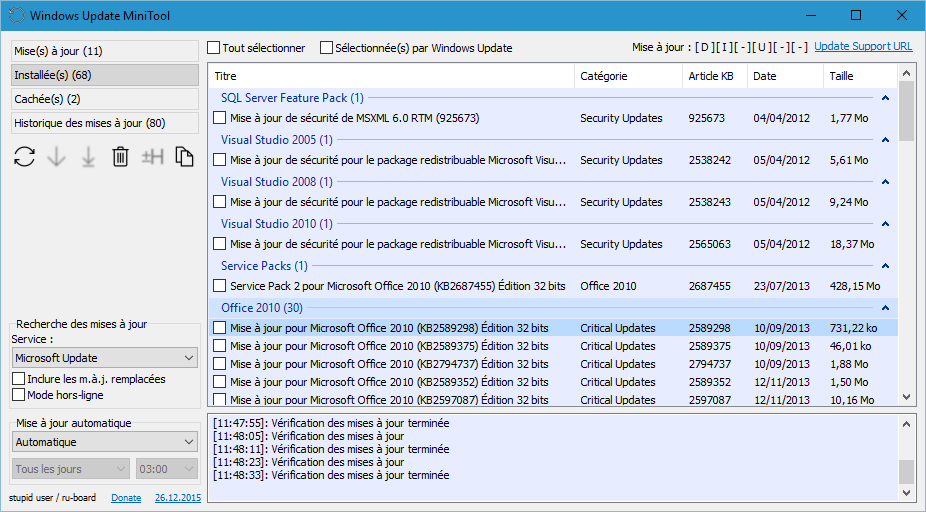Collapse the Visual Studio 2008 group
Viewport: 926px width, 512px height.
[885, 182]
